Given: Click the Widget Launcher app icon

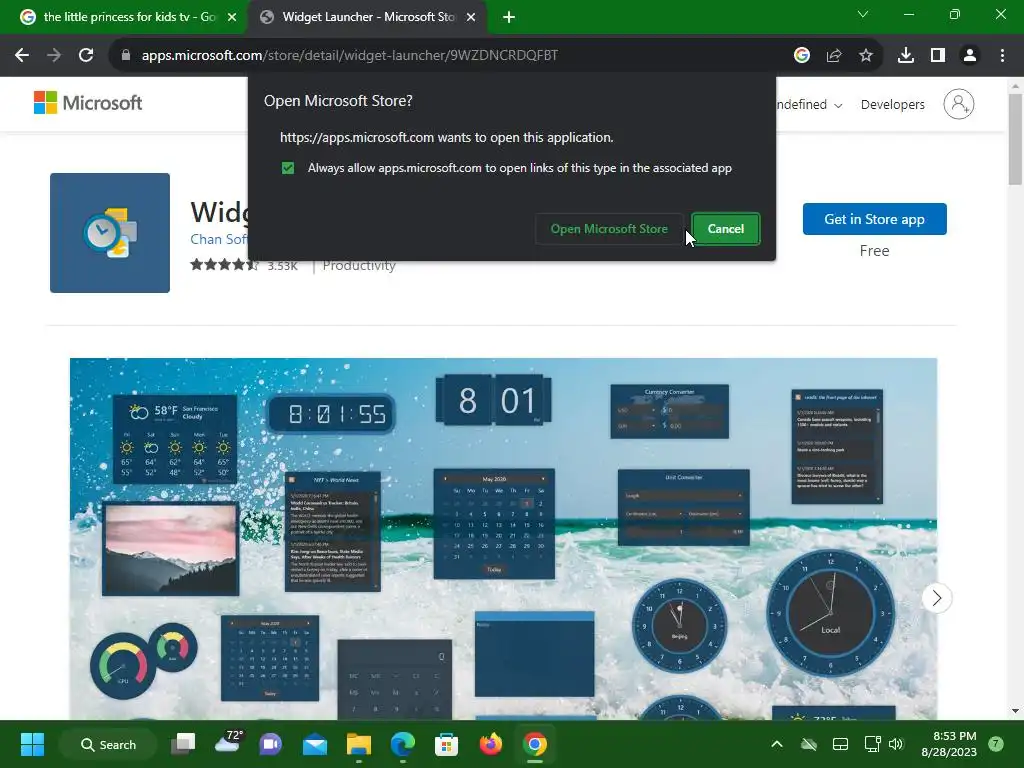Looking at the screenshot, I should click(110, 232).
